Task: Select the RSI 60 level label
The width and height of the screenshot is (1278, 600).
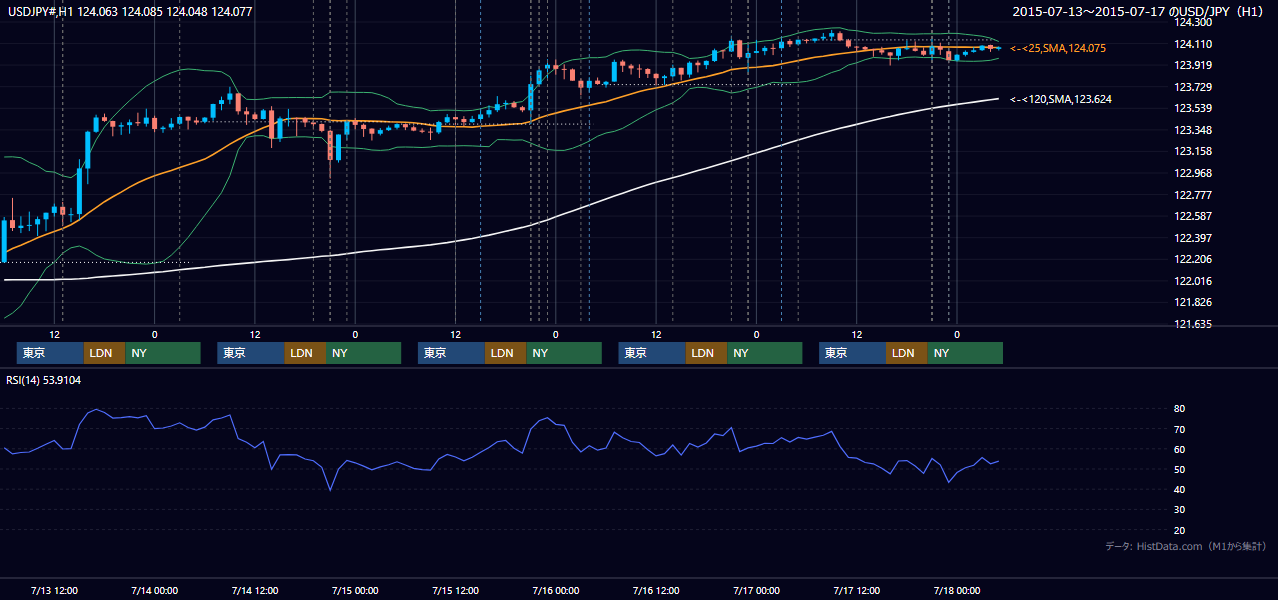Action: [1179, 449]
